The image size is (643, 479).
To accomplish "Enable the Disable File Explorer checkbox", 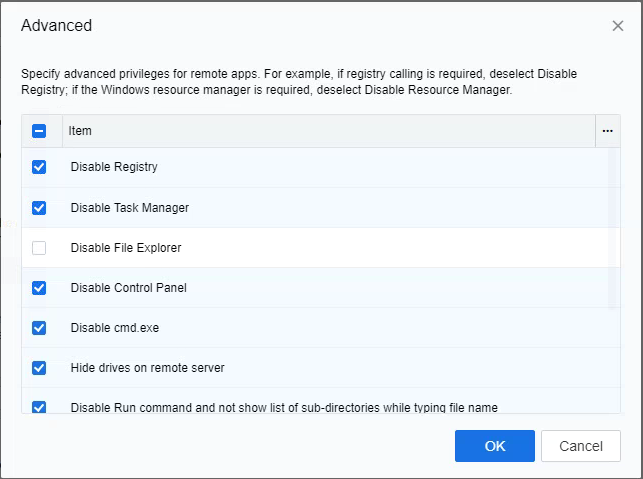I will point(39,248).
